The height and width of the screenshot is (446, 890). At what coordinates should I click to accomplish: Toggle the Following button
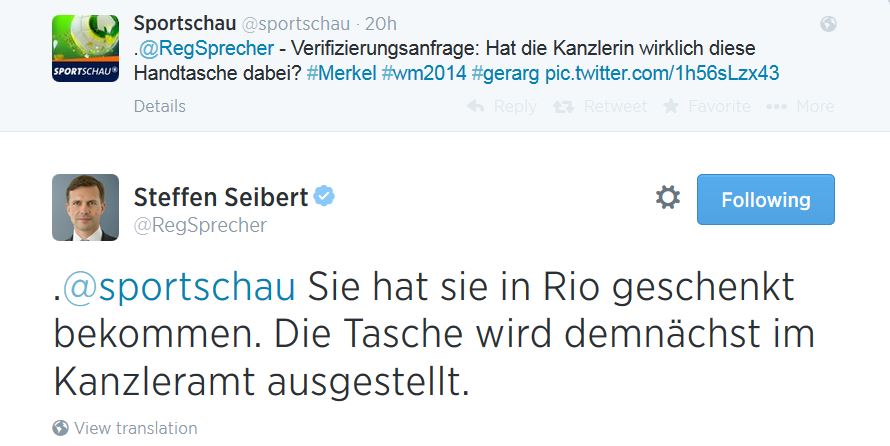coord(765,199)
